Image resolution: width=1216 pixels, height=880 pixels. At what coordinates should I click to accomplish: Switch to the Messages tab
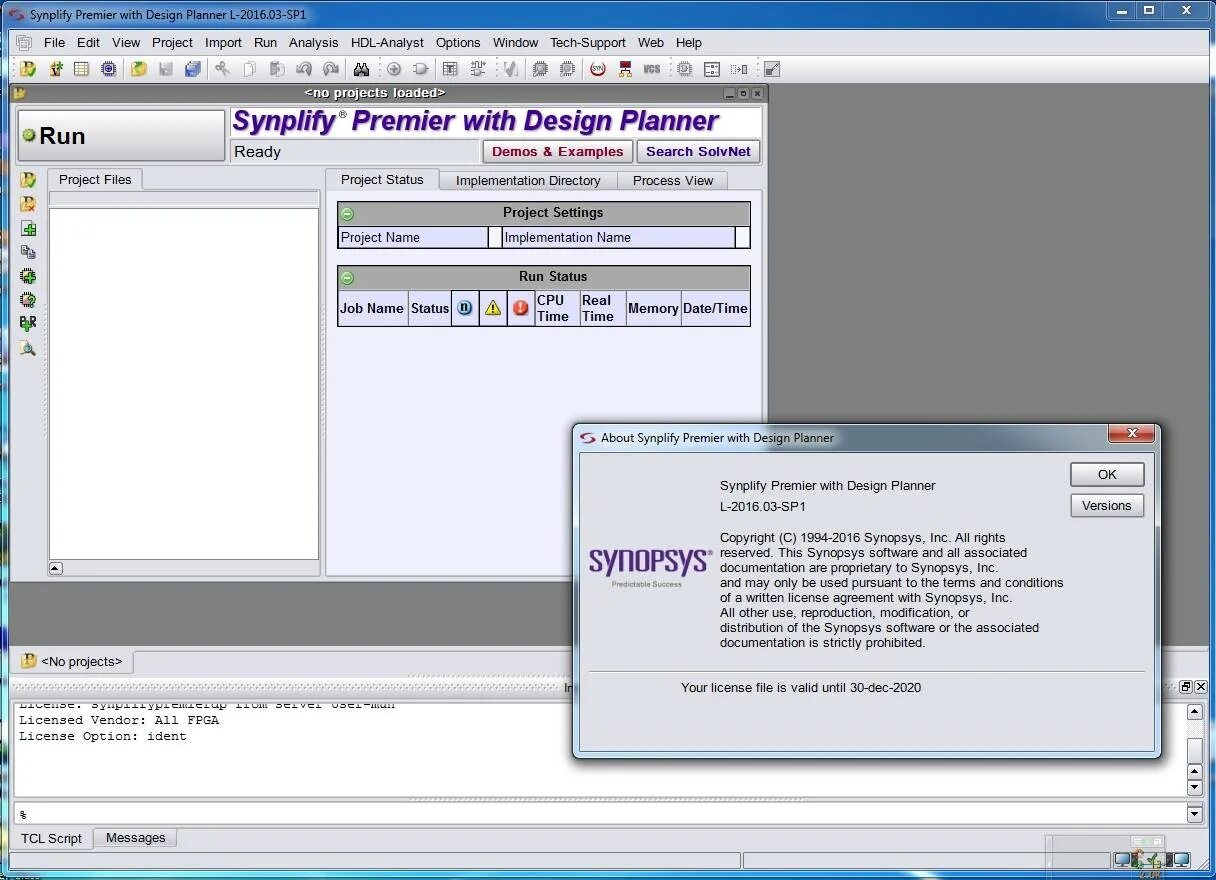[135, 838]
